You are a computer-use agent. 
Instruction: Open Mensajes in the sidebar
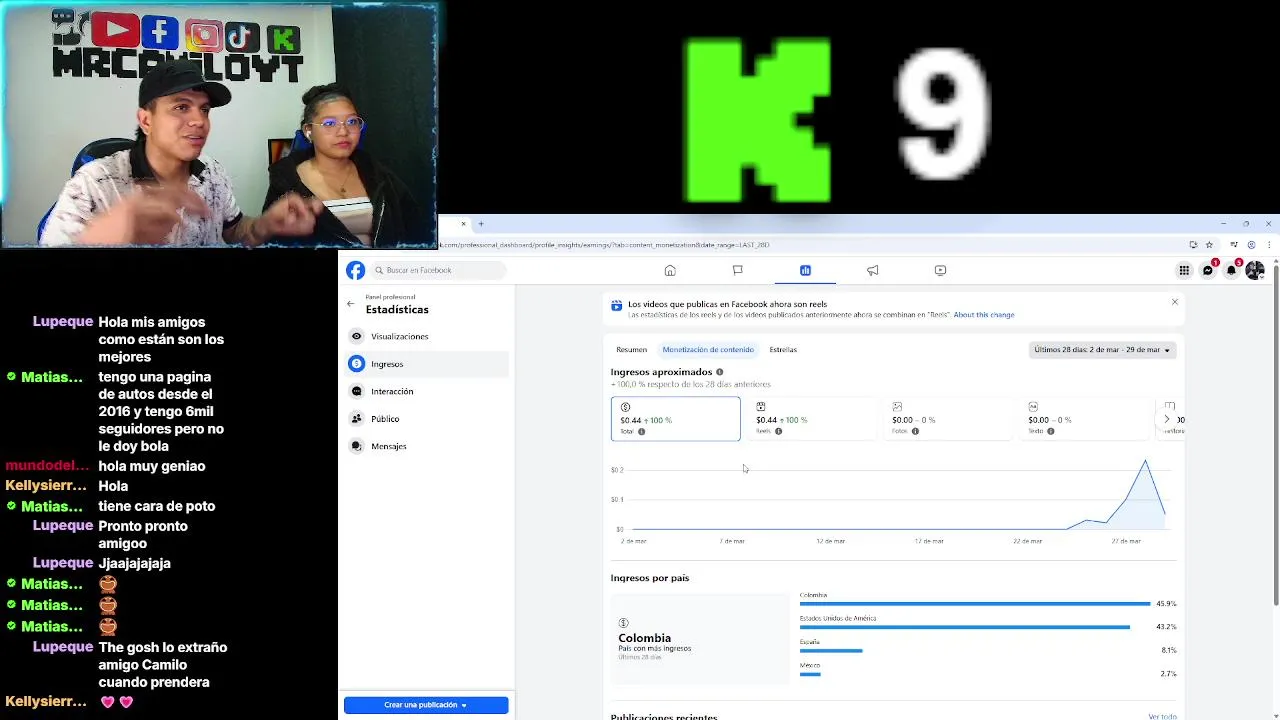(428, 446)
